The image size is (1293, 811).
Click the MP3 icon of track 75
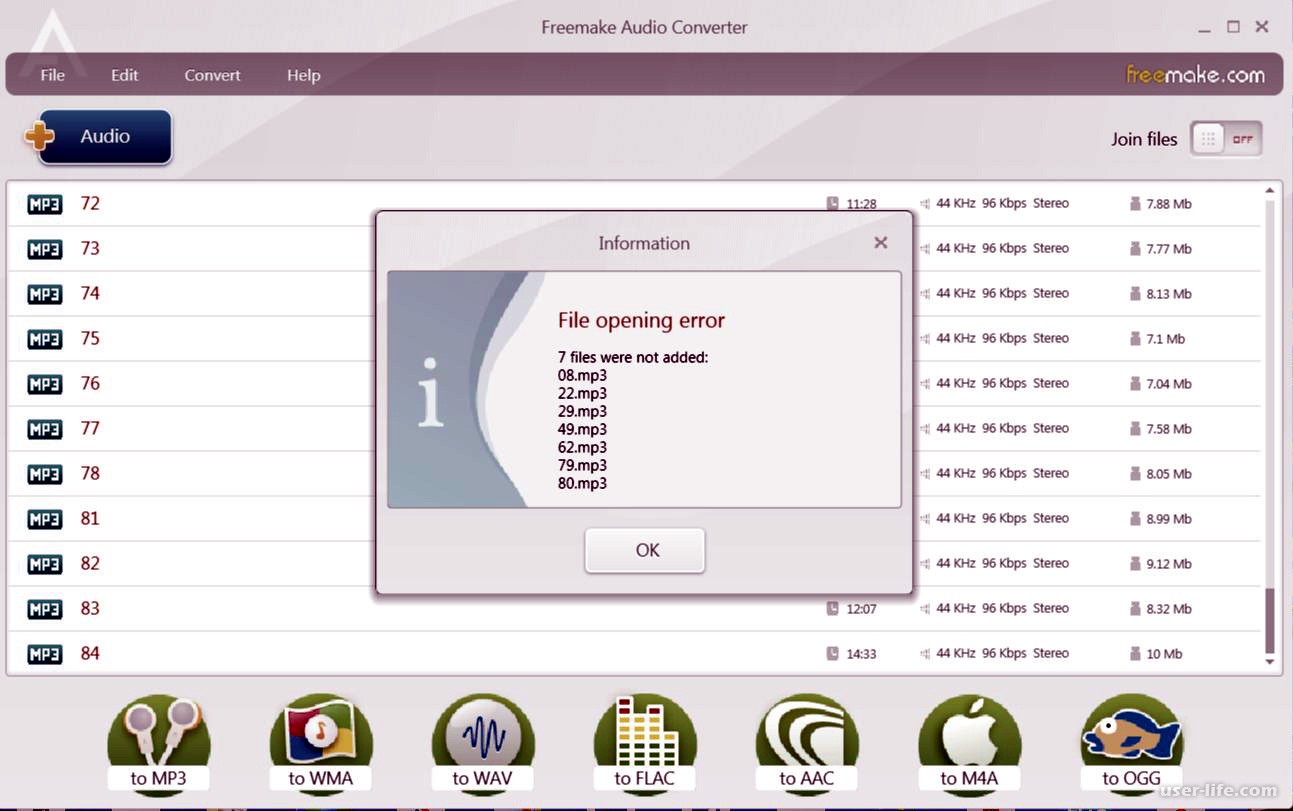44,339
